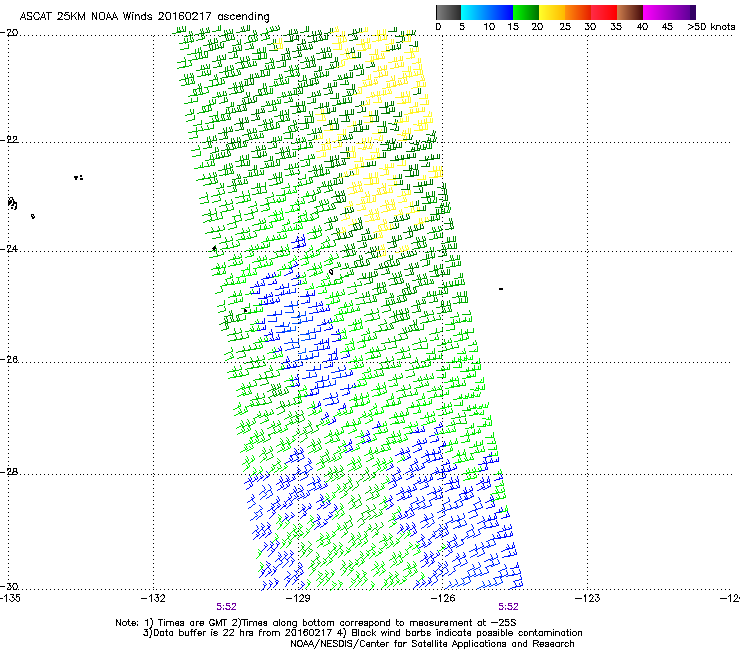Click the -126 longitude axis label
740x650 pixels.
[x=443, y=598]
